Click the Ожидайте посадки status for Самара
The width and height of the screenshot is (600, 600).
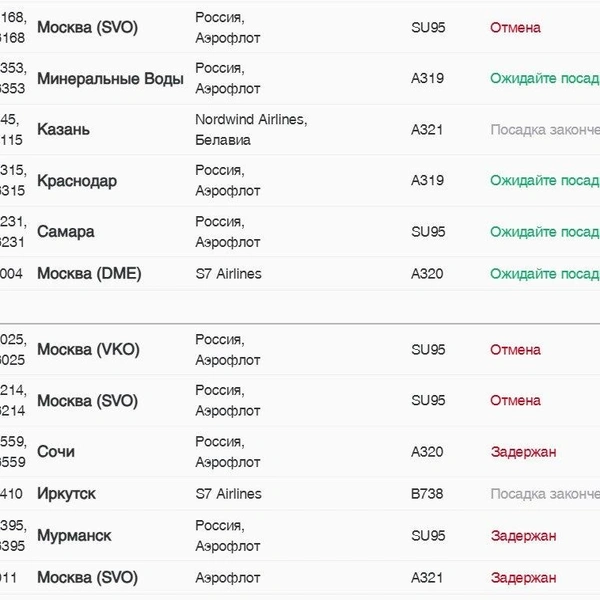click(x=545, y=232)
